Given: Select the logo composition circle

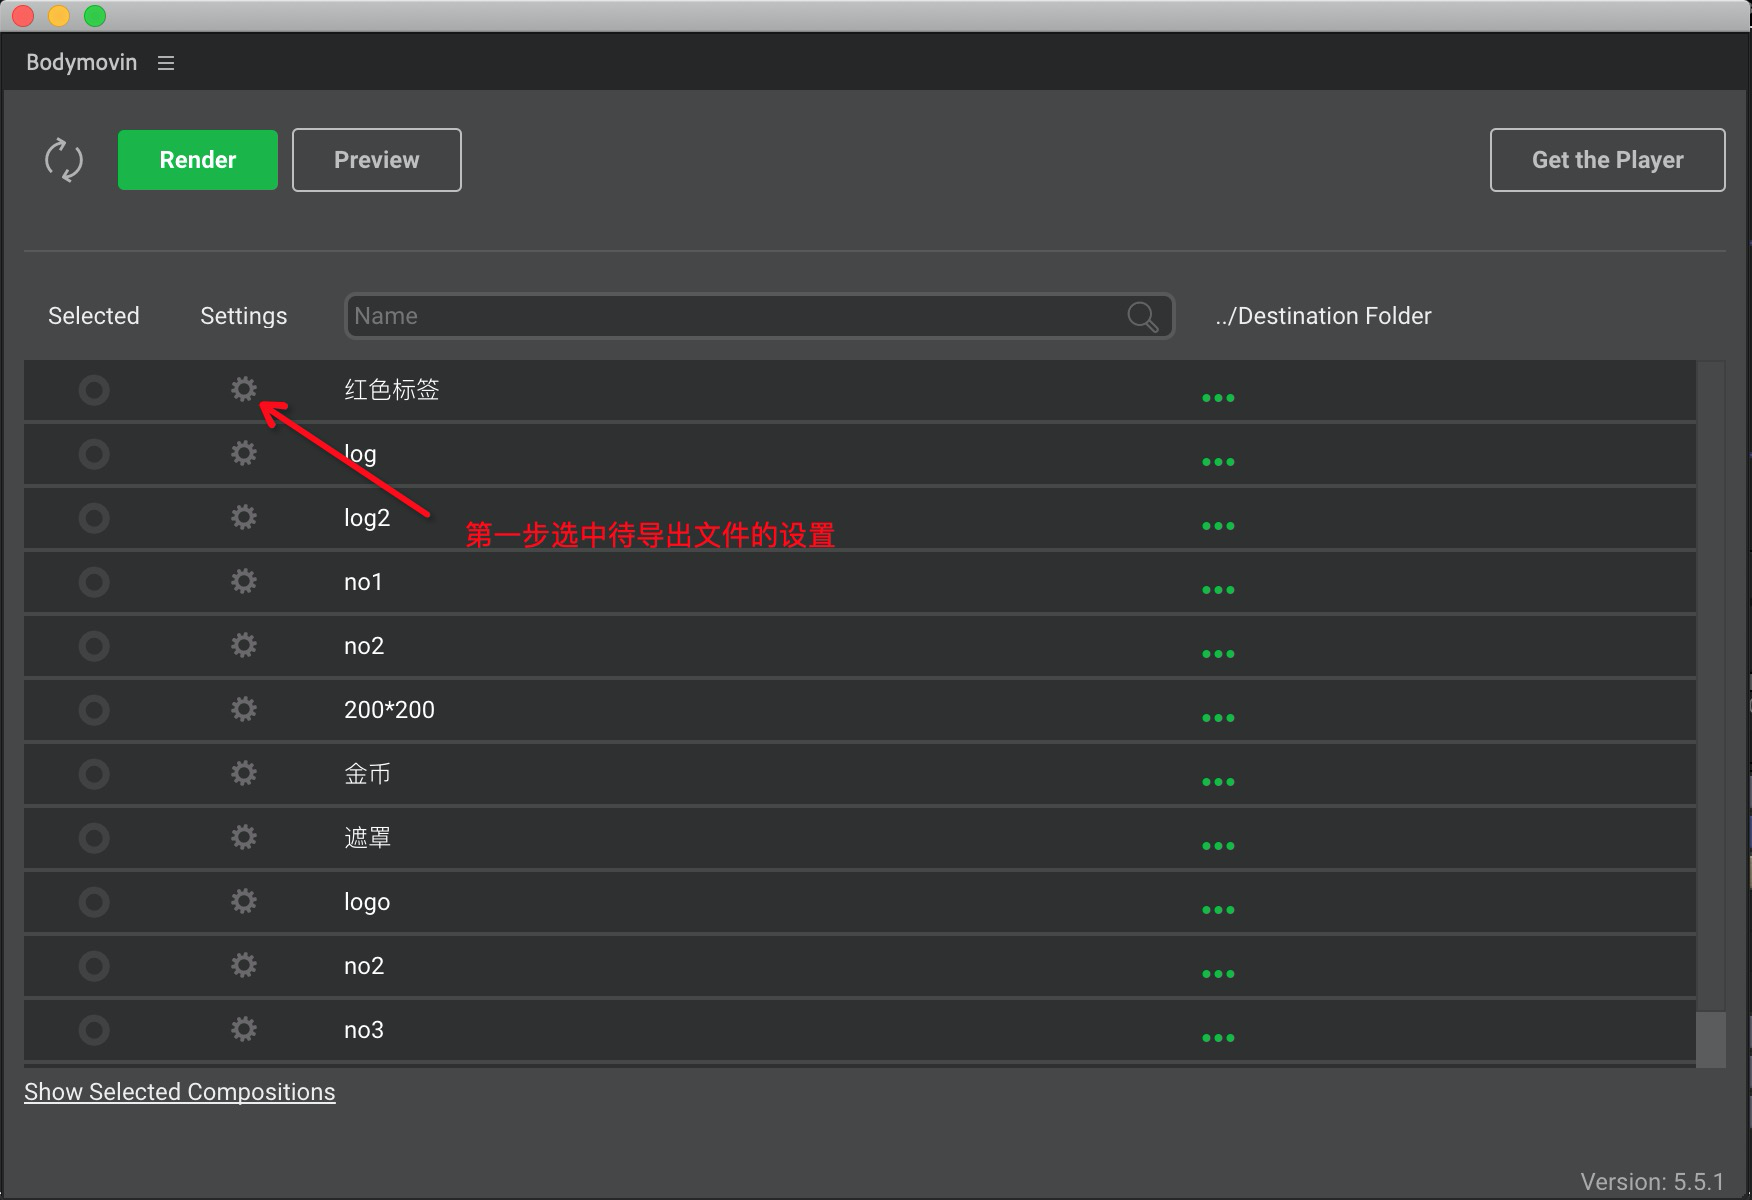Looking at the screenshot, I should [94, 902].
